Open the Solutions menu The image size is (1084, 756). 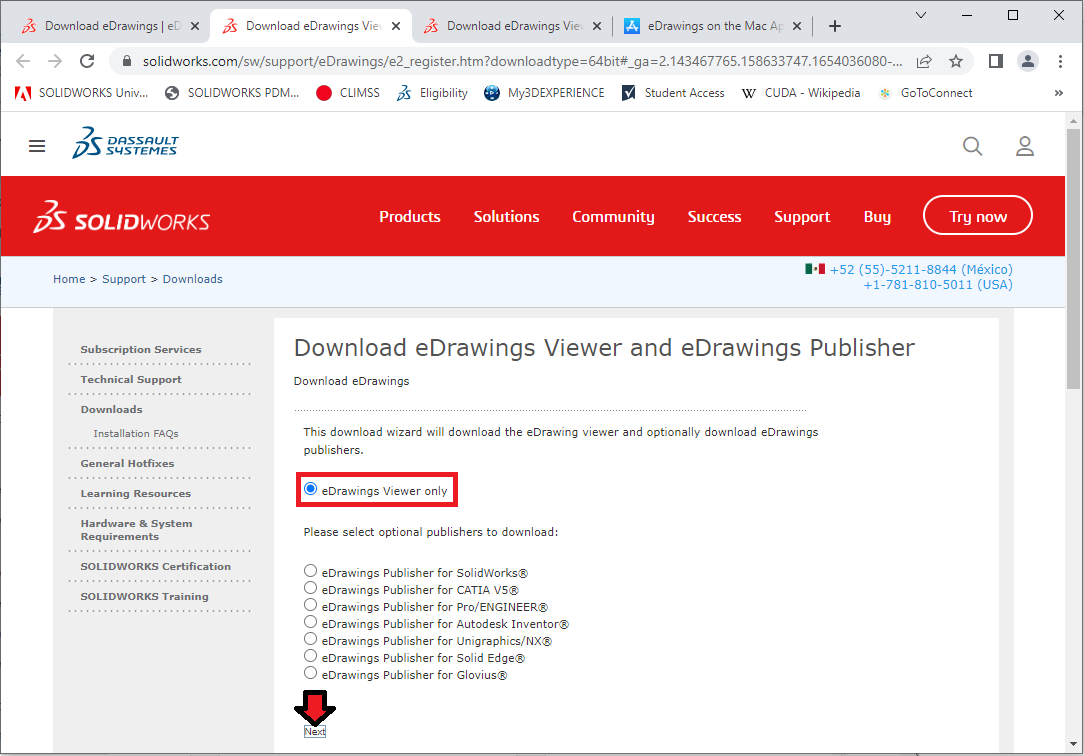pyautogui.click(x=507, y=217)
